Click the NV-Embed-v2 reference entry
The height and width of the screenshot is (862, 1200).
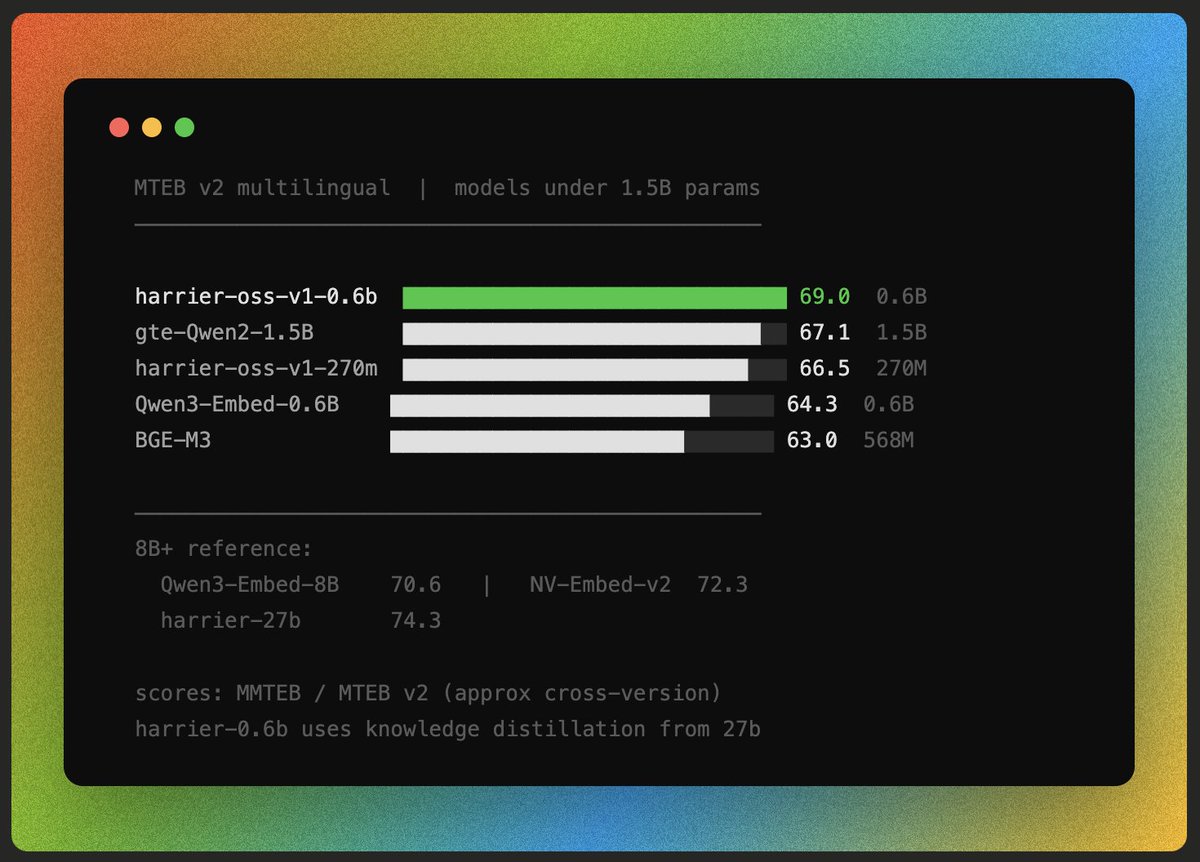pos(600,584)
